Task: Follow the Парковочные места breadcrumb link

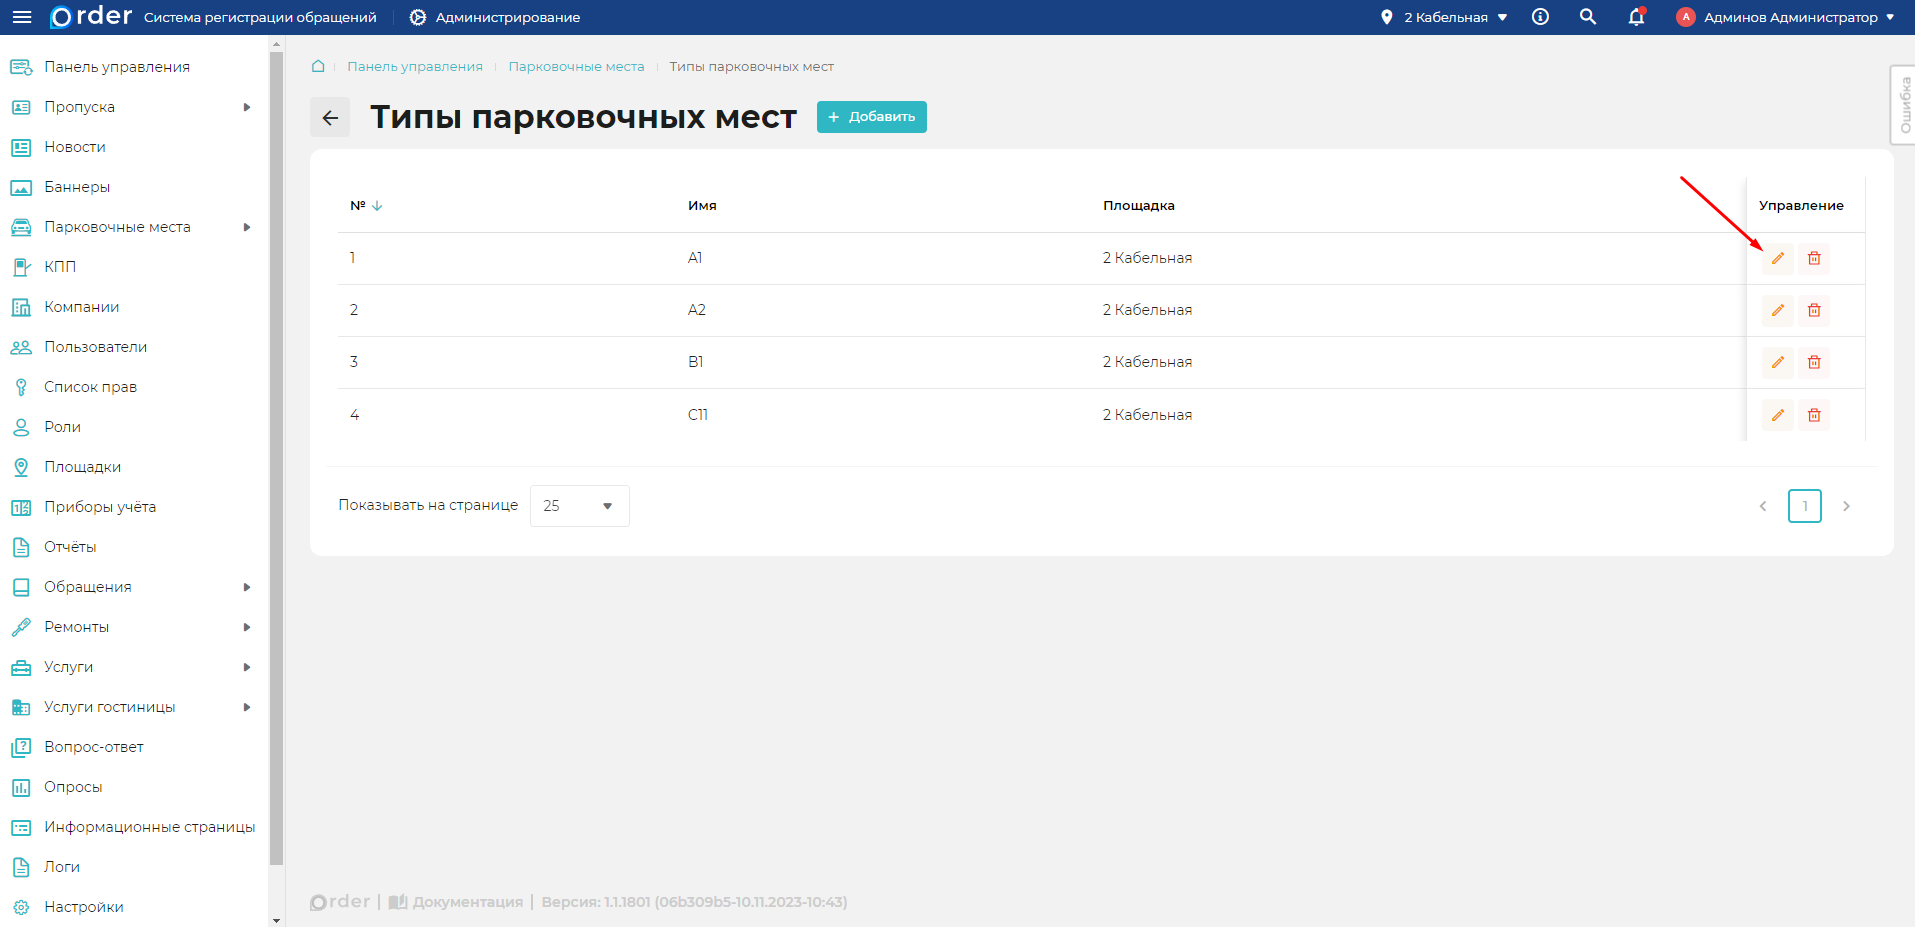Action: point(576,67)
